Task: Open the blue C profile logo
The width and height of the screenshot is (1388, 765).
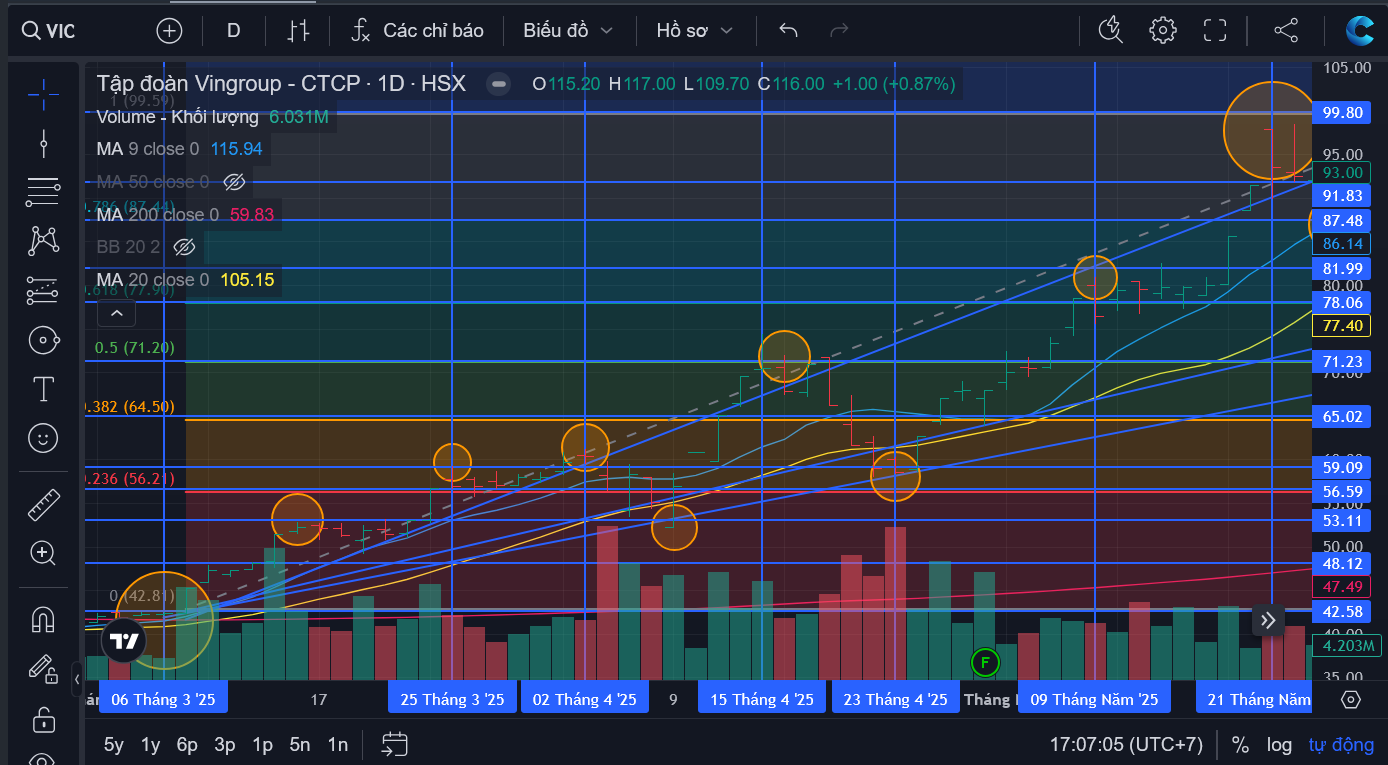Action: pos(1360,31)
